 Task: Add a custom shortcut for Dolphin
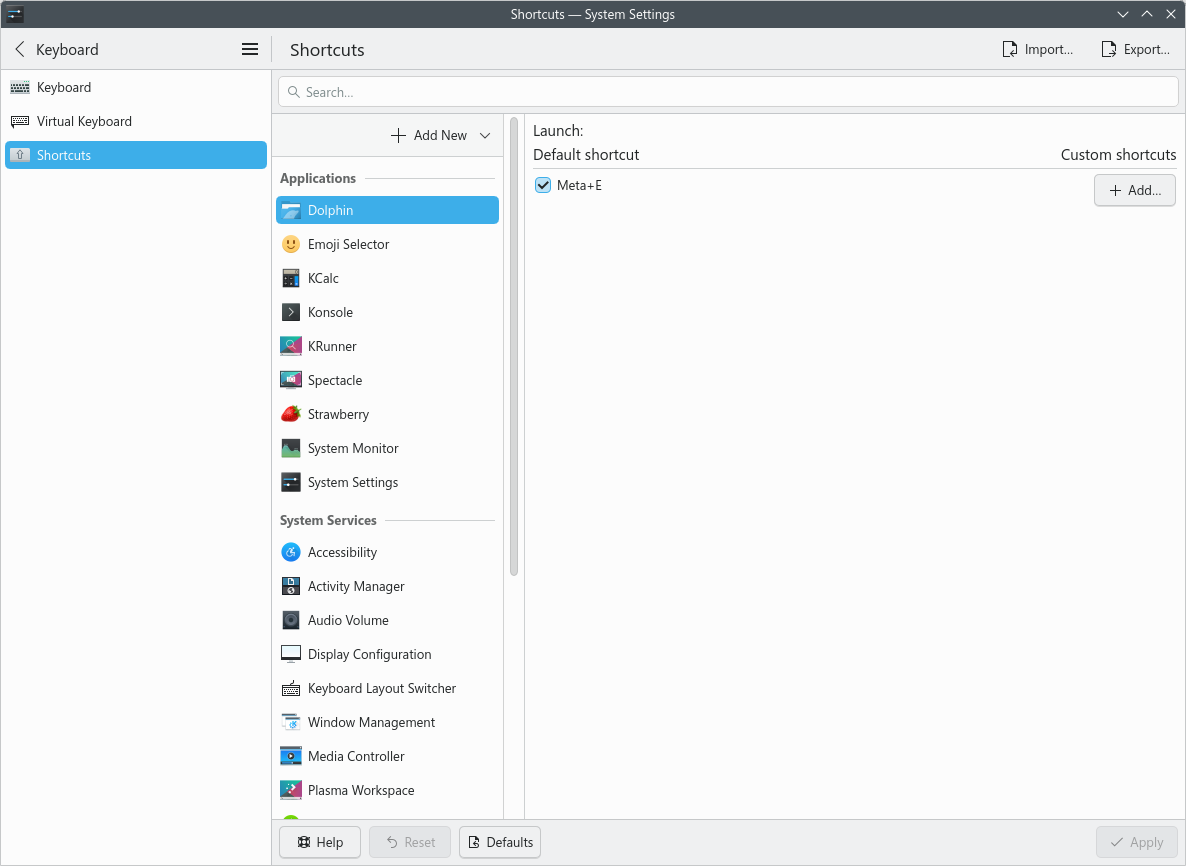pyautogui.click(x=1135, y=191)
